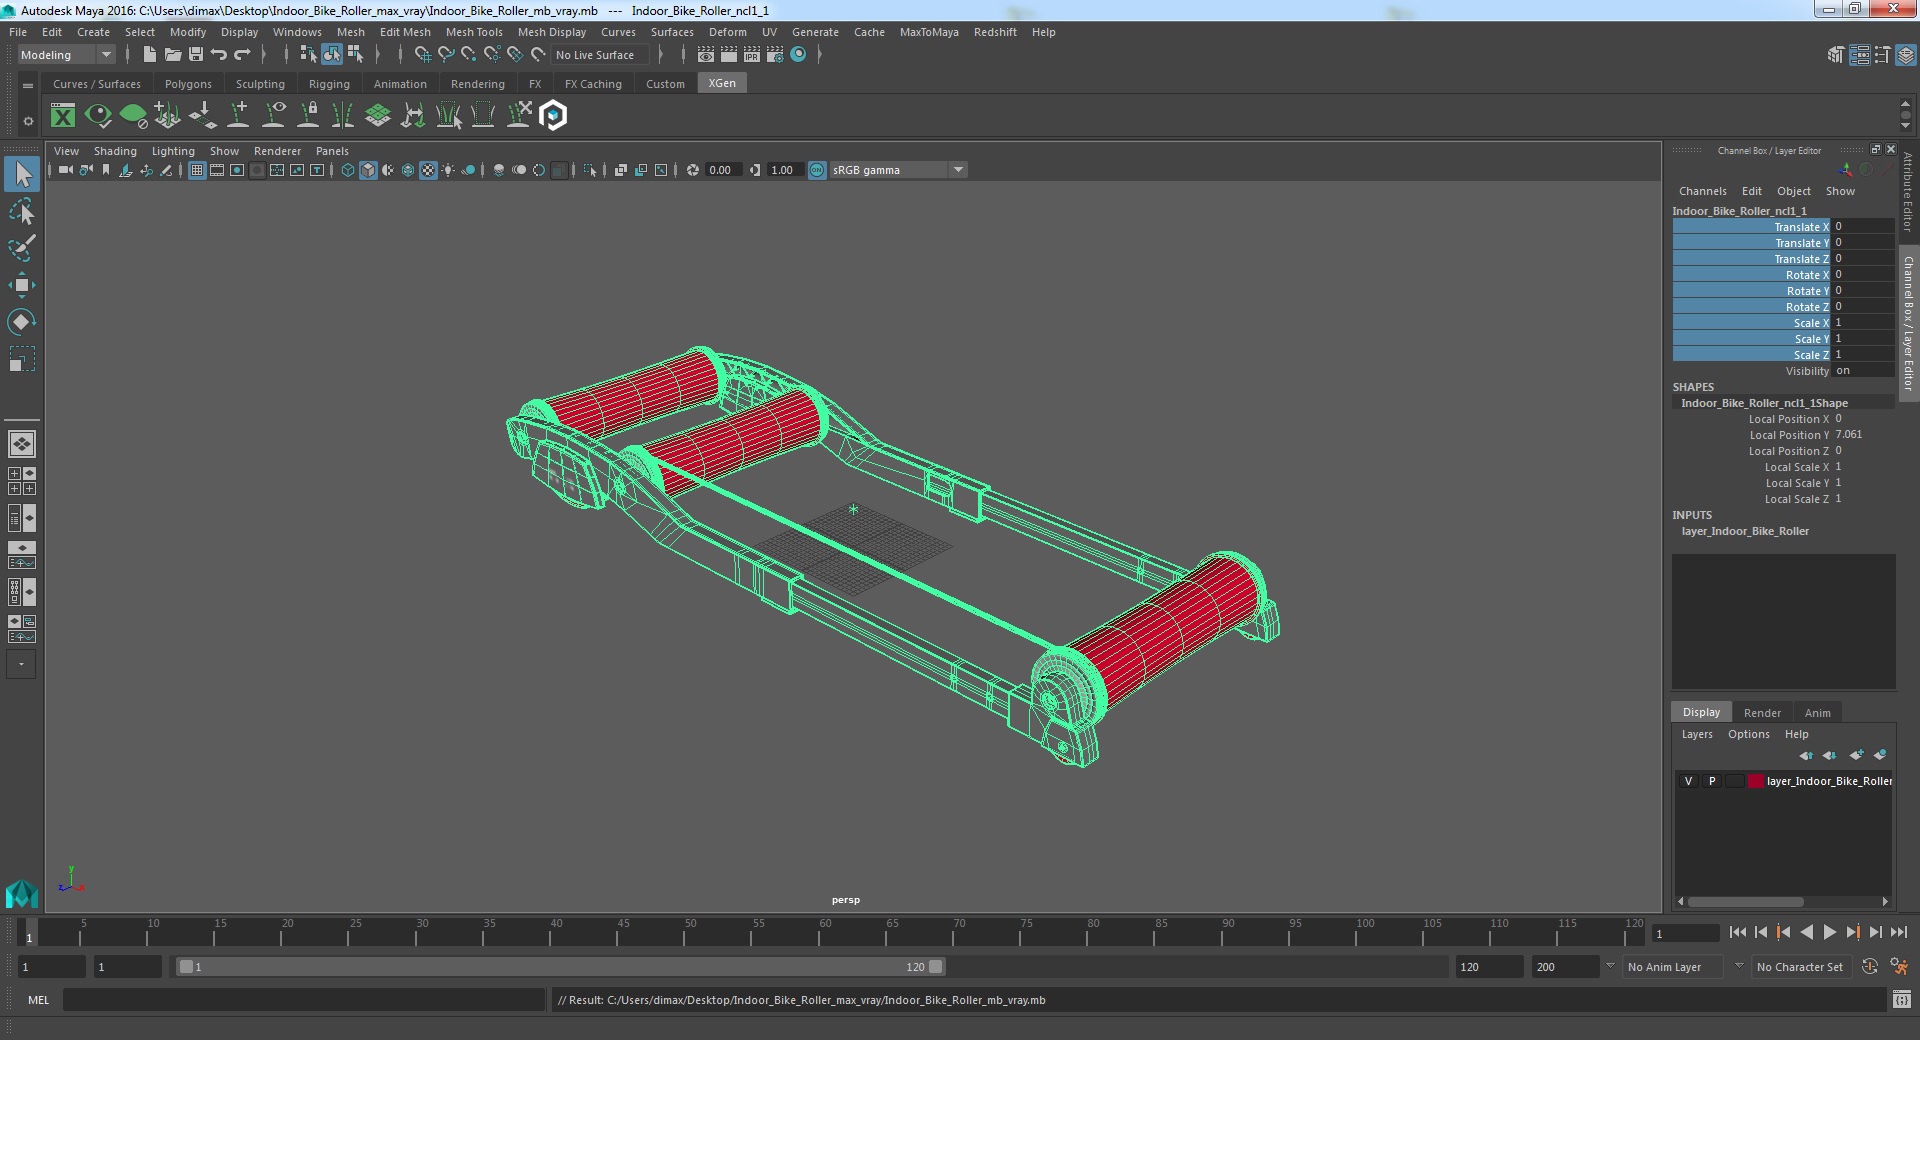Screen dimensions: 1920x1158
Task: Click the Maya logo icon at the bottom left
Action: coord(21,893)
